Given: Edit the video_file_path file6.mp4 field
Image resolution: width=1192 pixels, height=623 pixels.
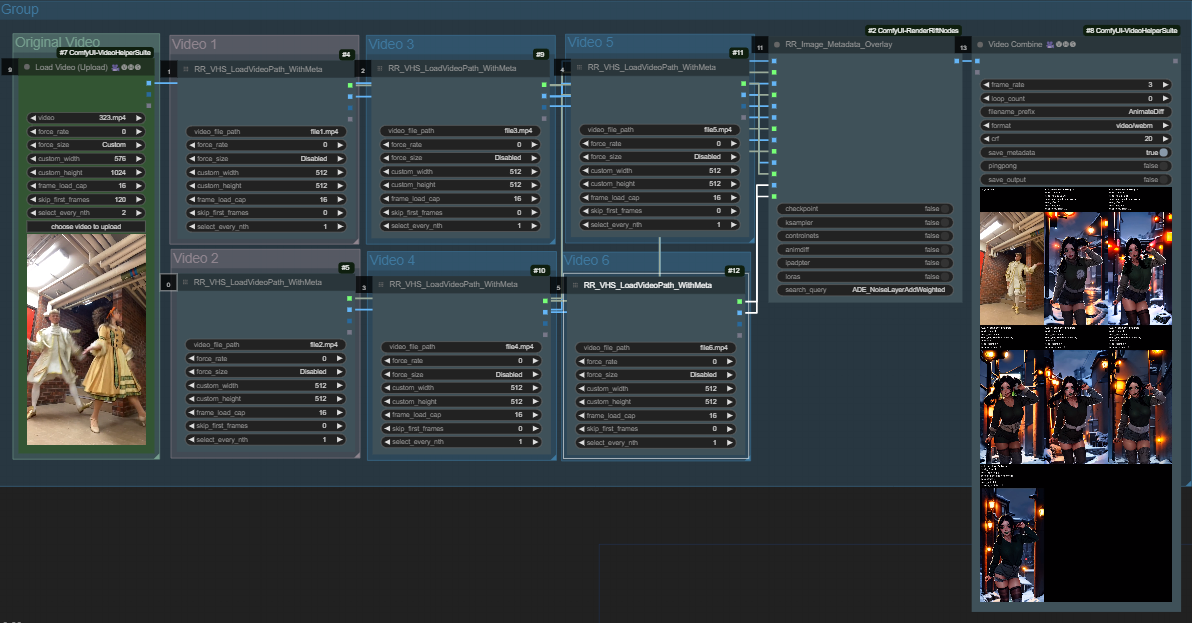Looking at the screenshot, I should point(655,347).
